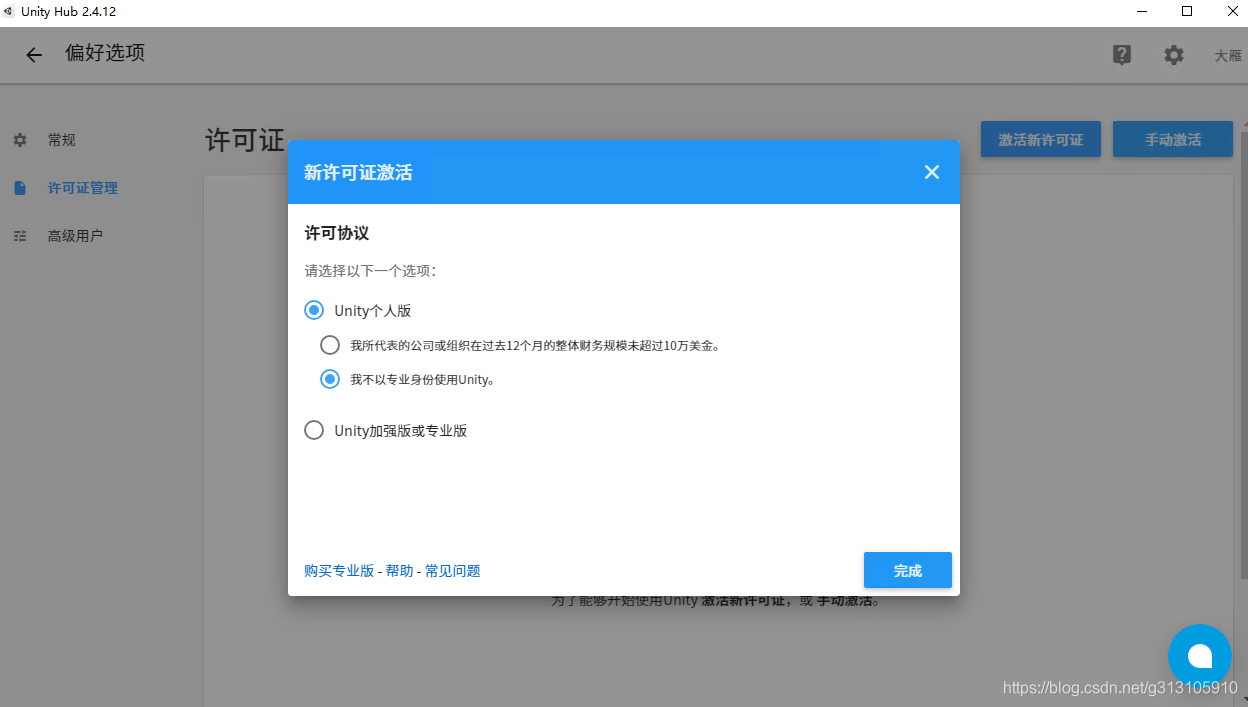Image resolution: width=1248 pixels, height=707 pixels.
Task: Click the 完成 button
Action: (x=908, y=570)
